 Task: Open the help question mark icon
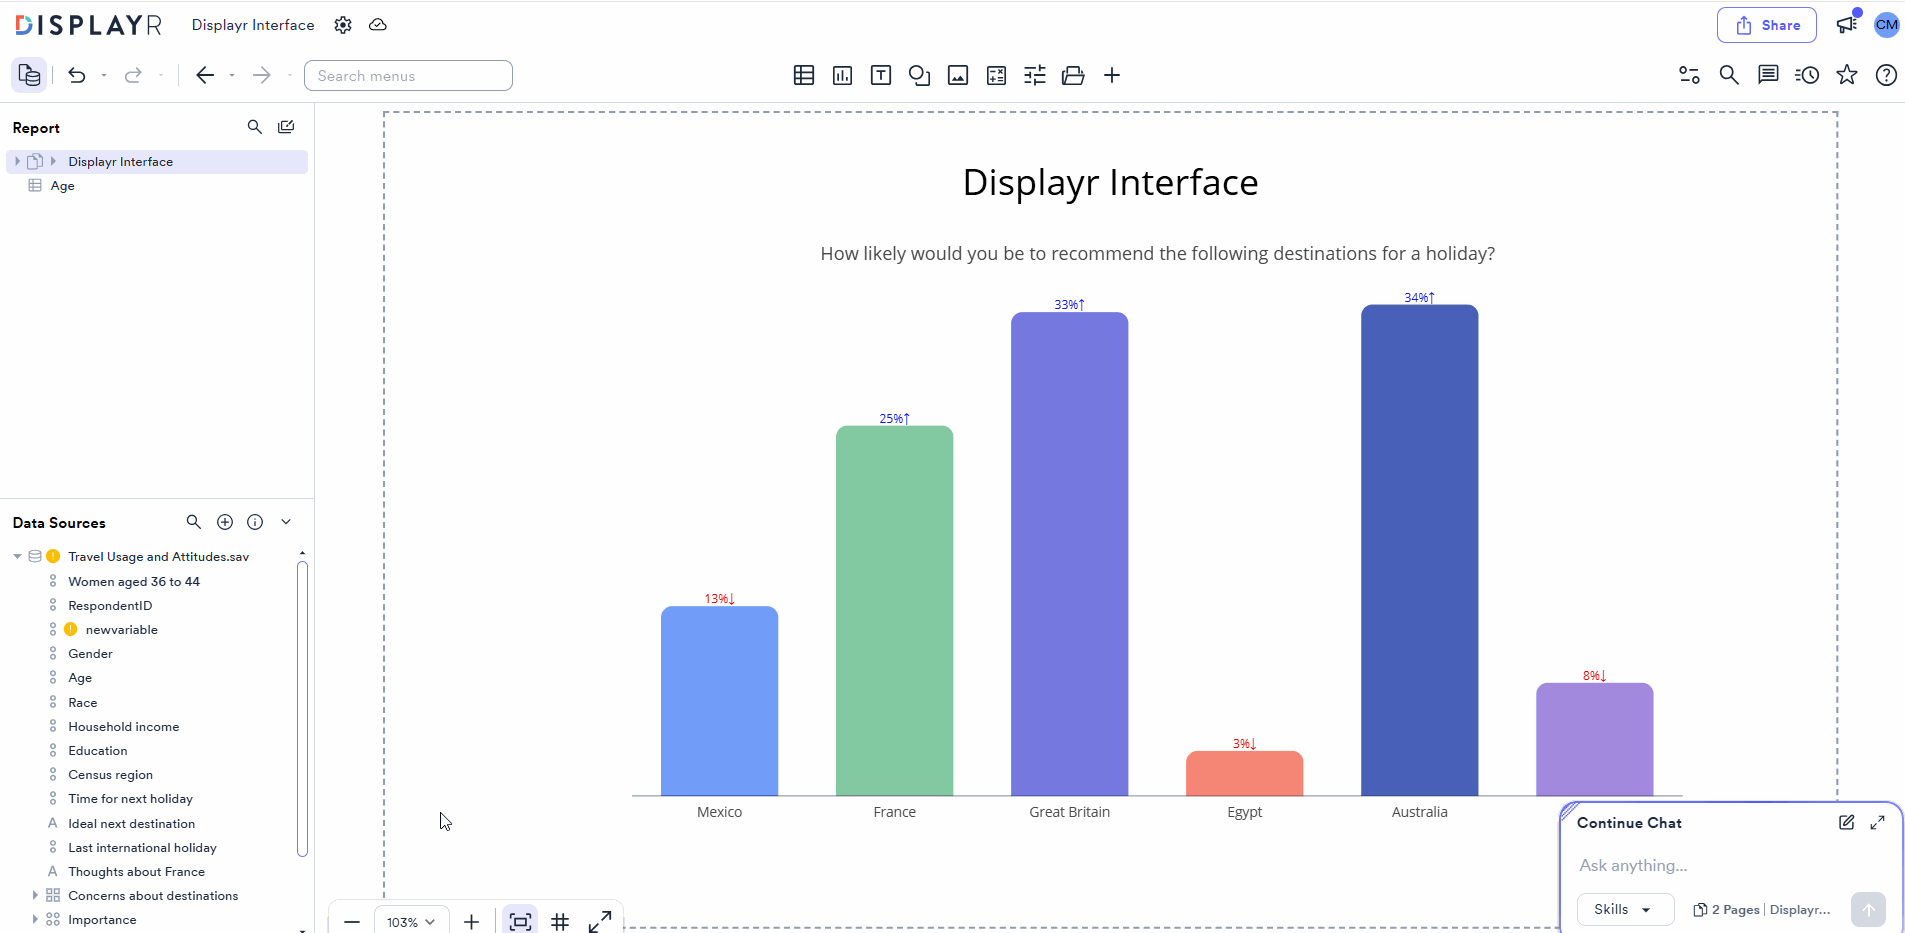[x=1886, y=75]
